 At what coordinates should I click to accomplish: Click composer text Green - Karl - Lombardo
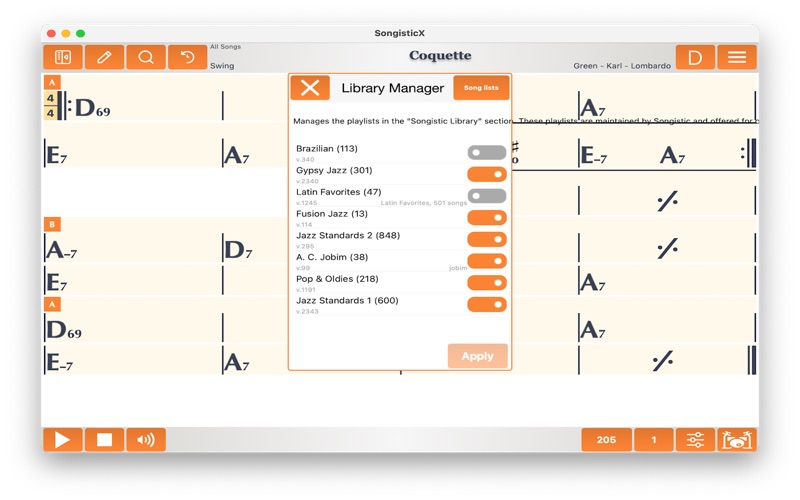click(622, 66)
